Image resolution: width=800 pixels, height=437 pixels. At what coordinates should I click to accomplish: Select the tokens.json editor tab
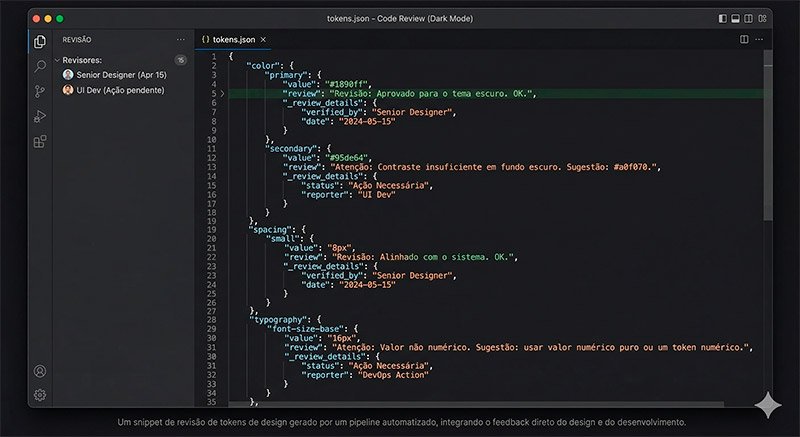click(233, 39)
